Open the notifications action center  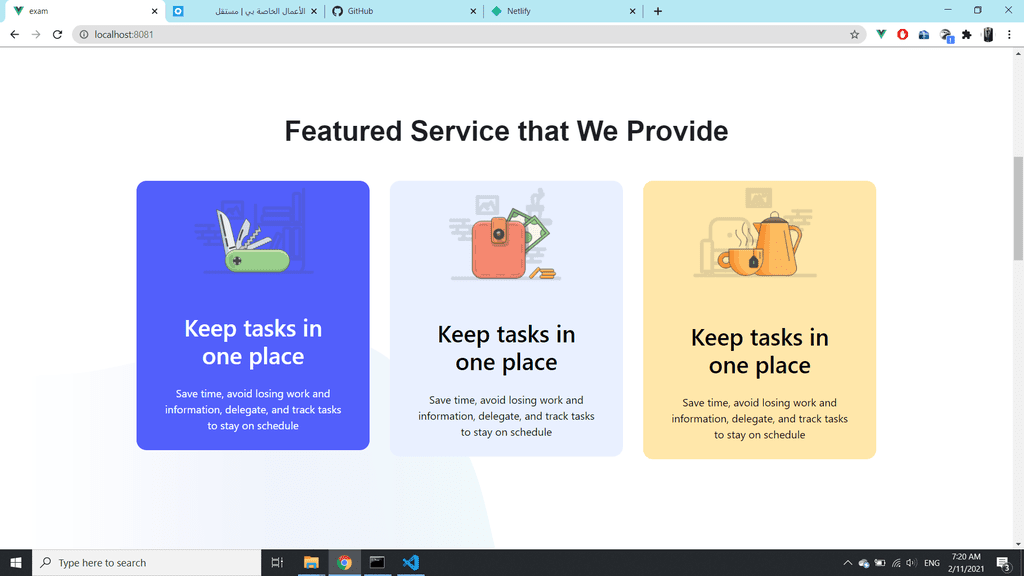tap(1004, 563)
